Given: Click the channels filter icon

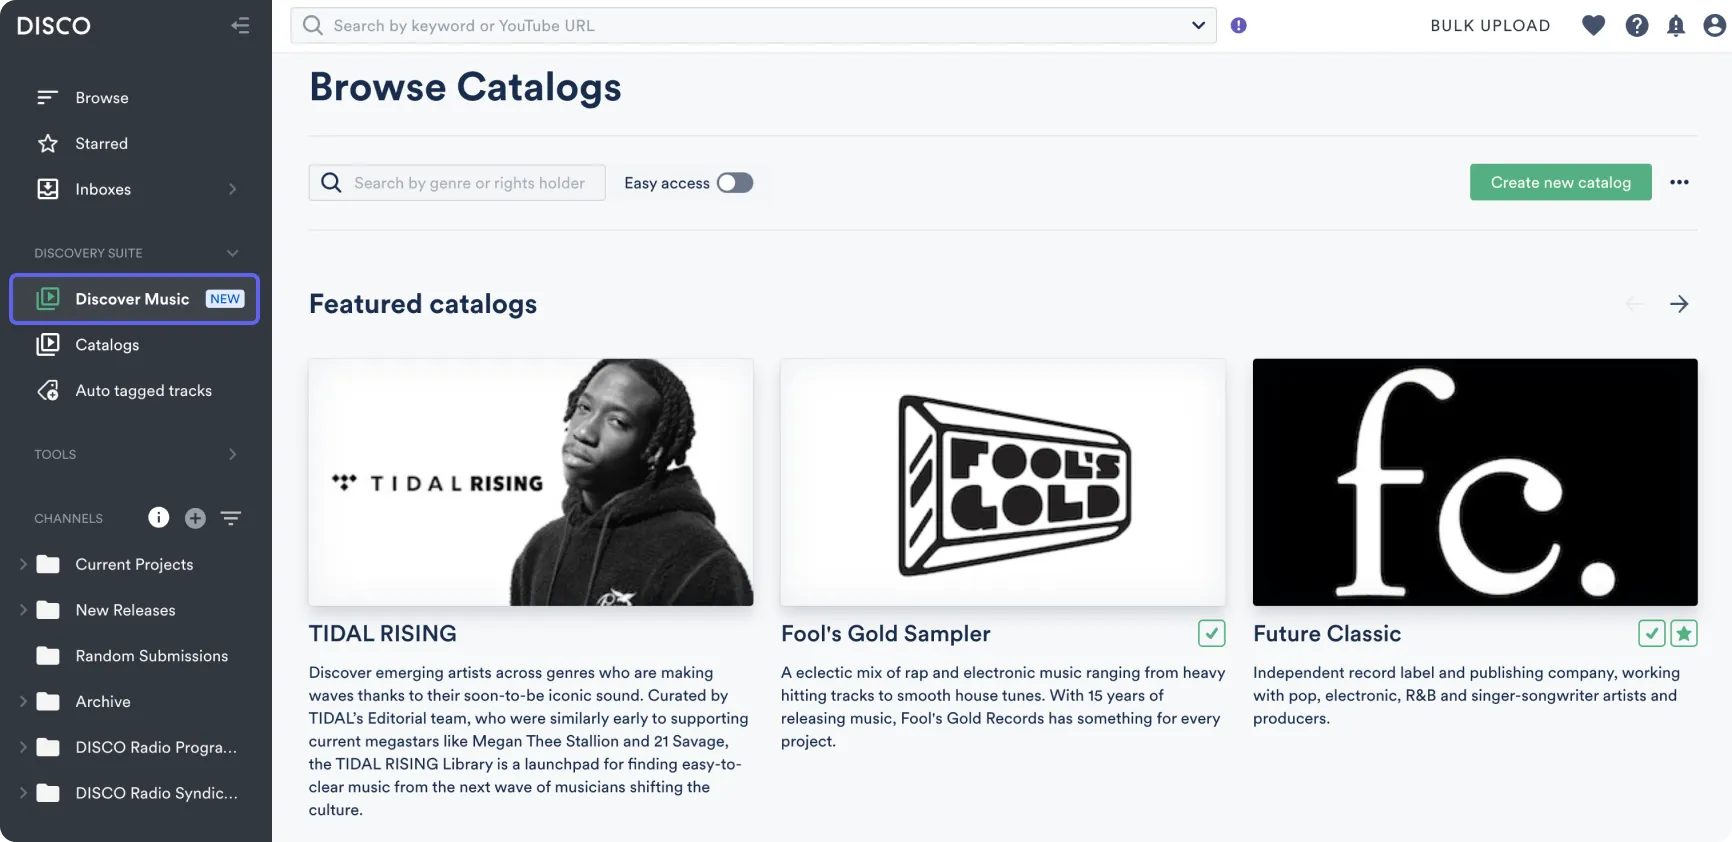Looking at the screenshot, I should tap(231, 518).
